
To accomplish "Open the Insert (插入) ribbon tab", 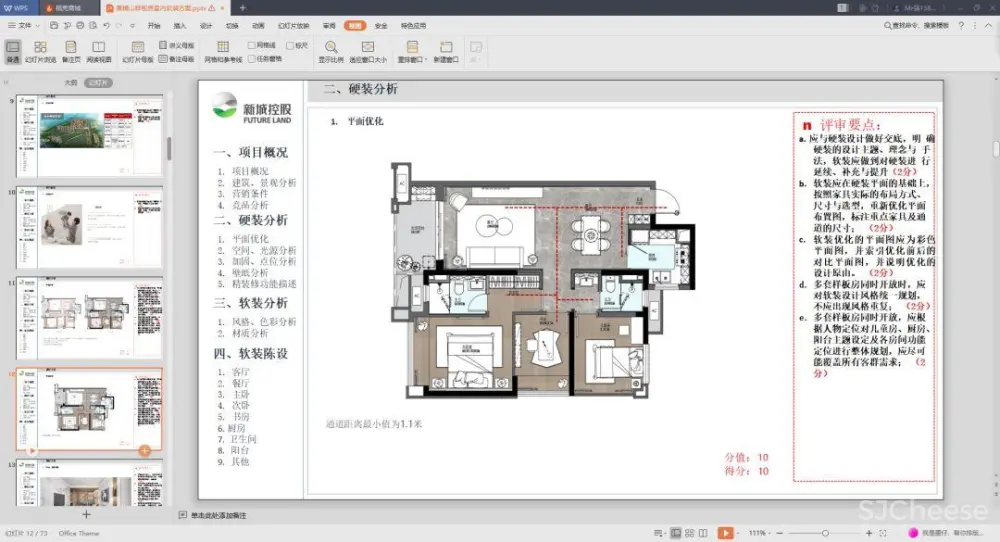I will pos(180,25).
